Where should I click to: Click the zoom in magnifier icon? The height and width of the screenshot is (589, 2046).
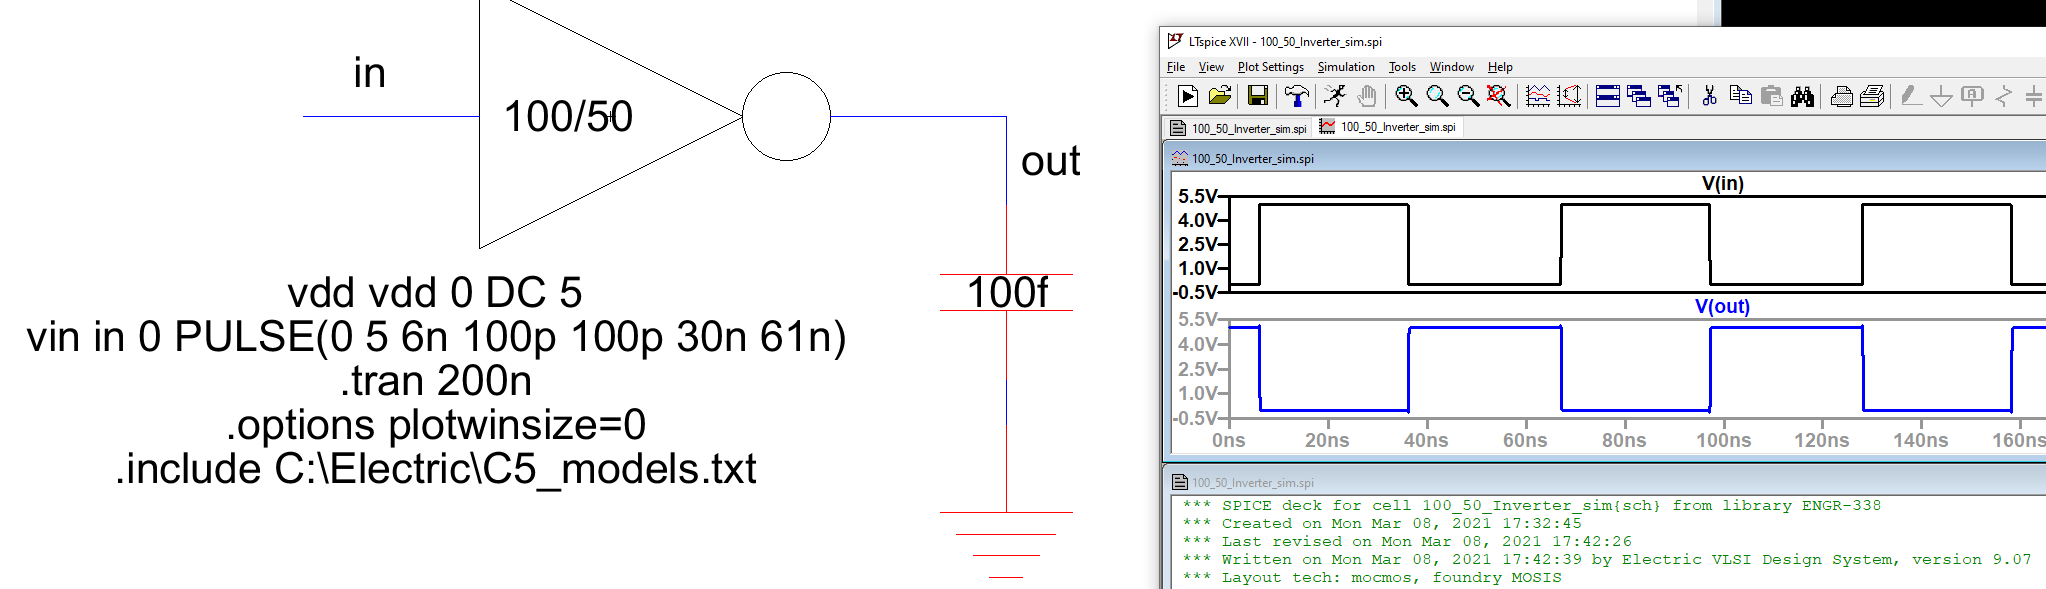[x=1406, y=96]
